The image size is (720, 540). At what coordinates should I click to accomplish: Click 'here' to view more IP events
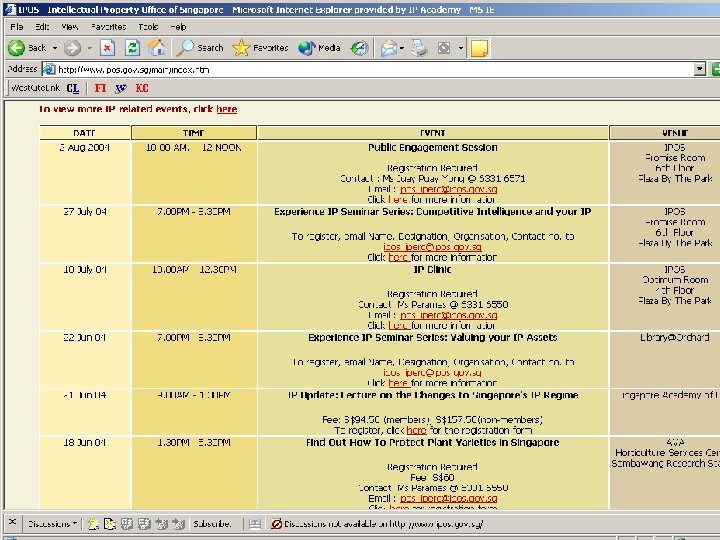click(x=226, y=109)
